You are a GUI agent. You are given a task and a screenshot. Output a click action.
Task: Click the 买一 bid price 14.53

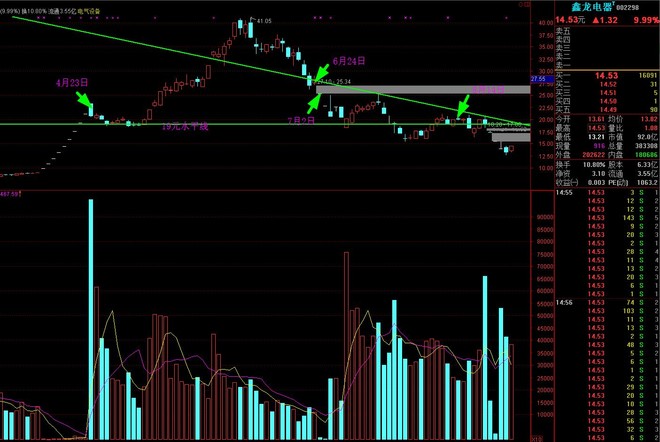pos(606,76)
